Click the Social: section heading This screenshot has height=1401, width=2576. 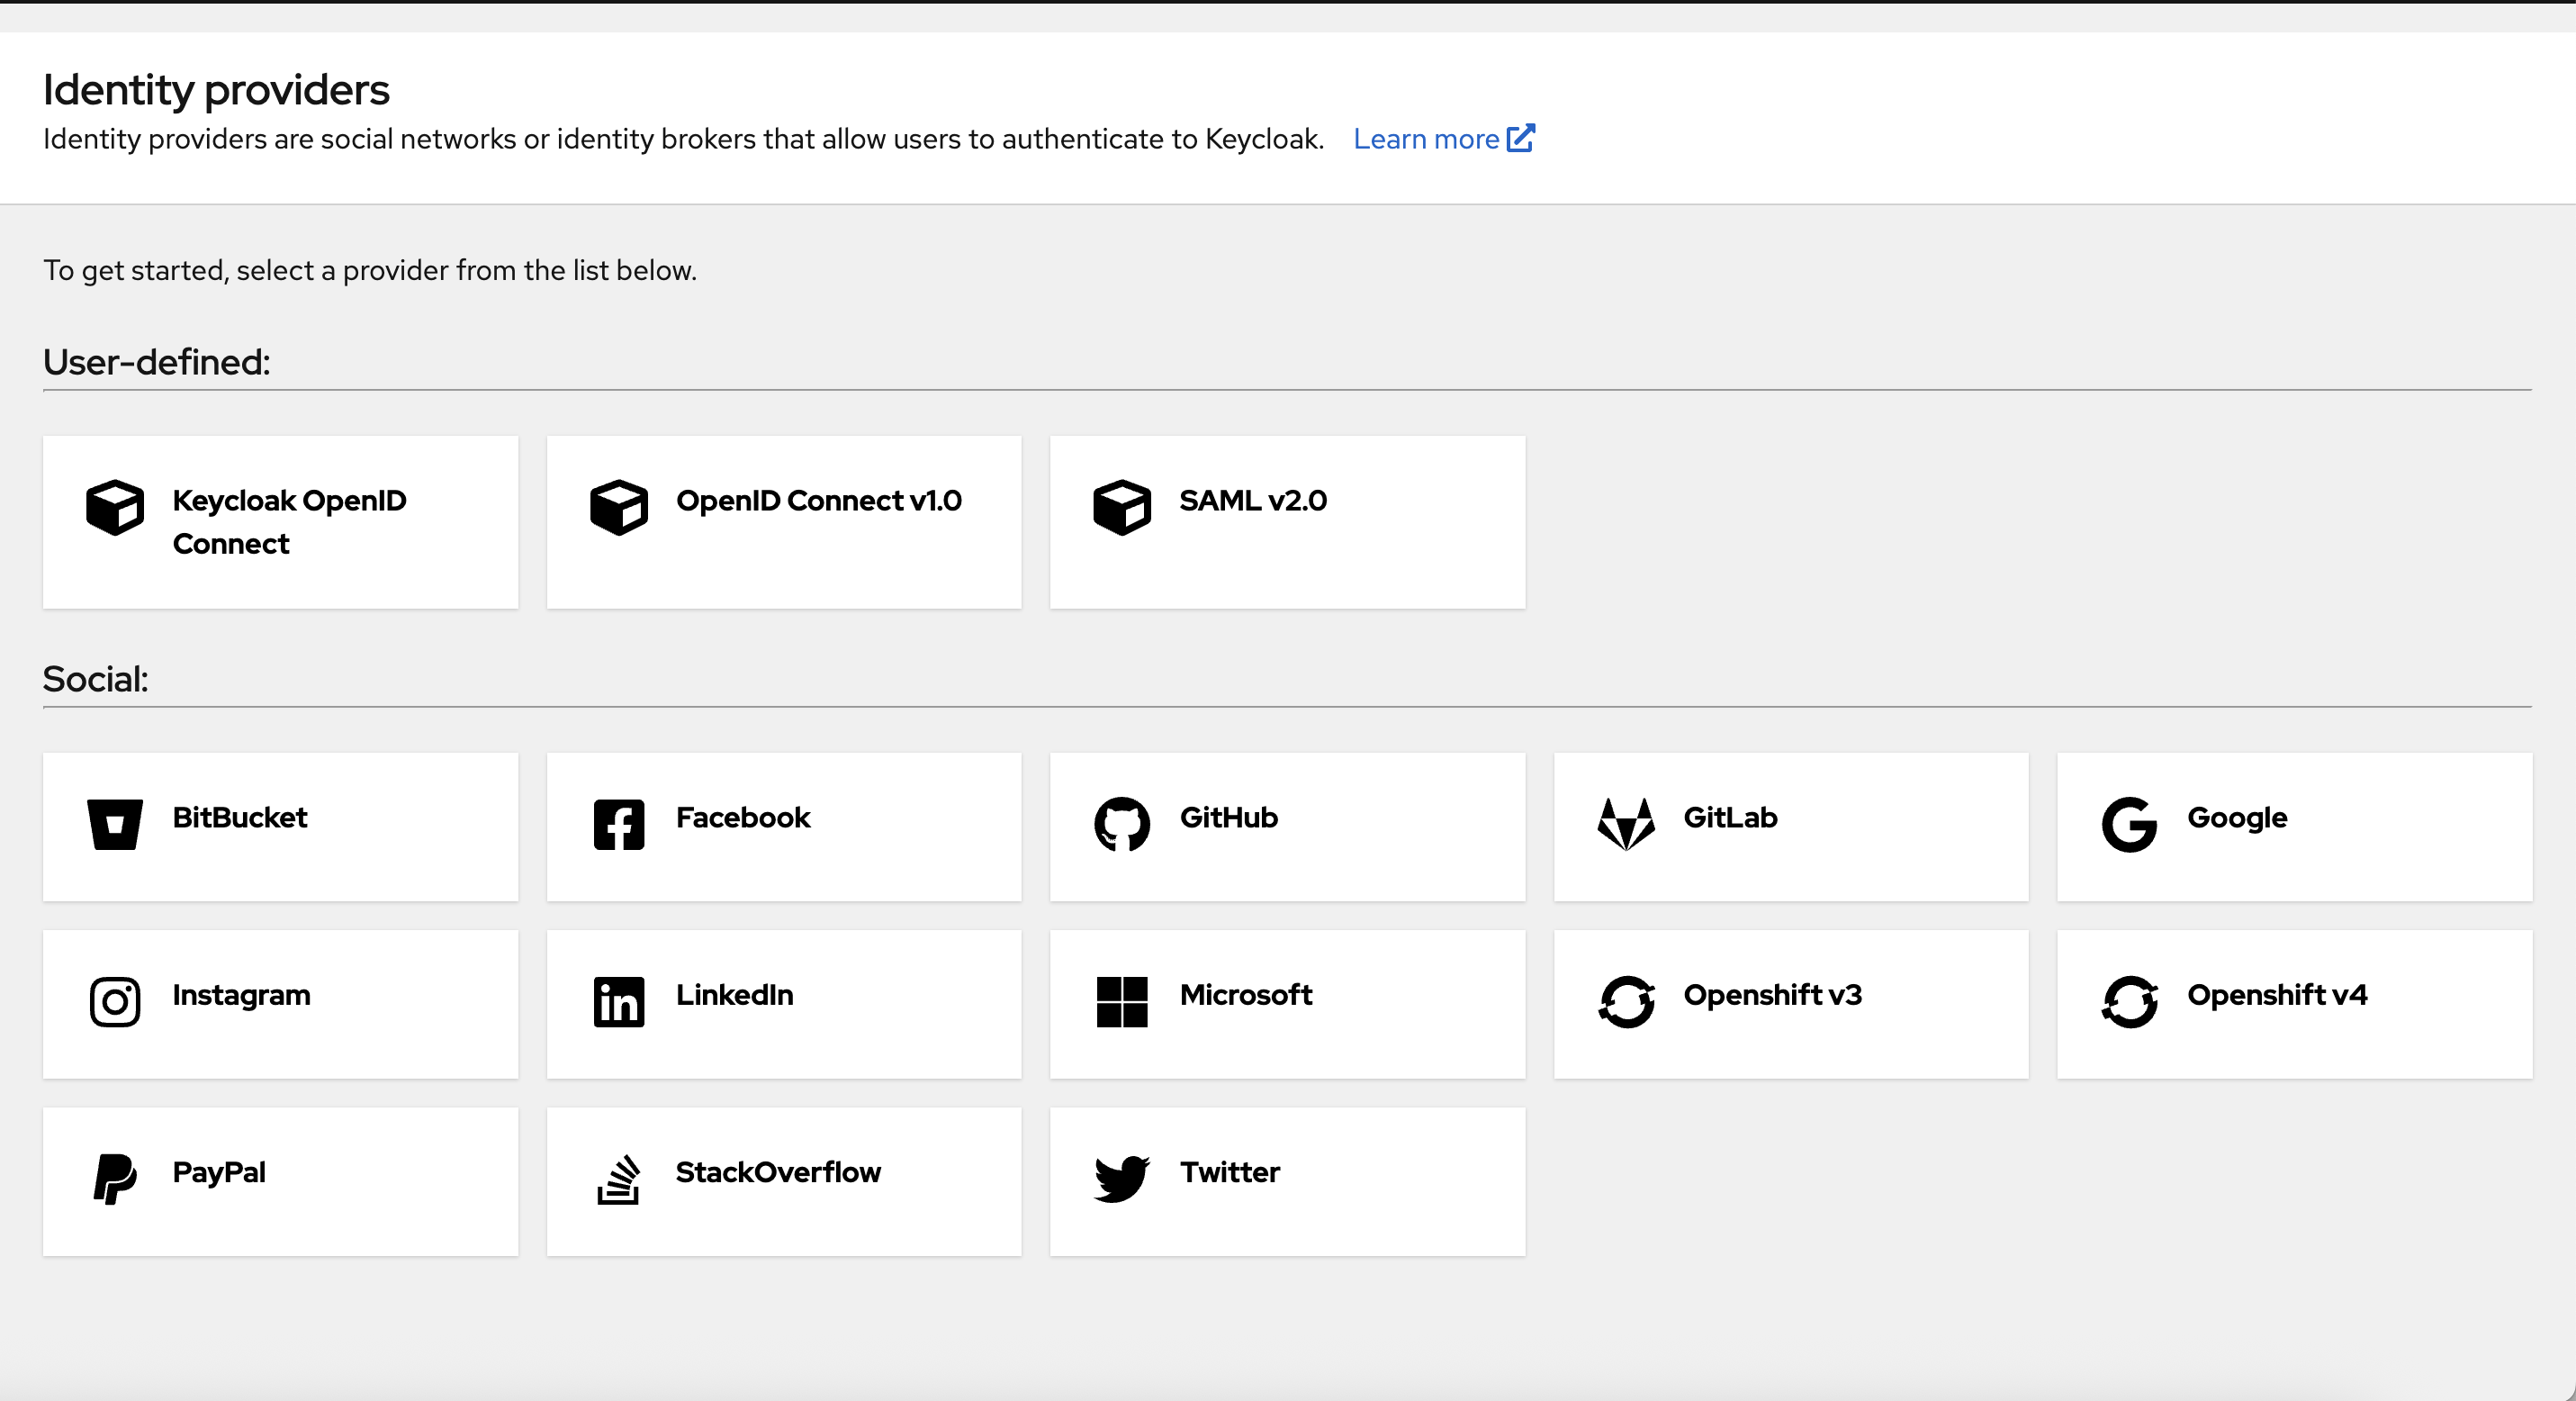95,680
